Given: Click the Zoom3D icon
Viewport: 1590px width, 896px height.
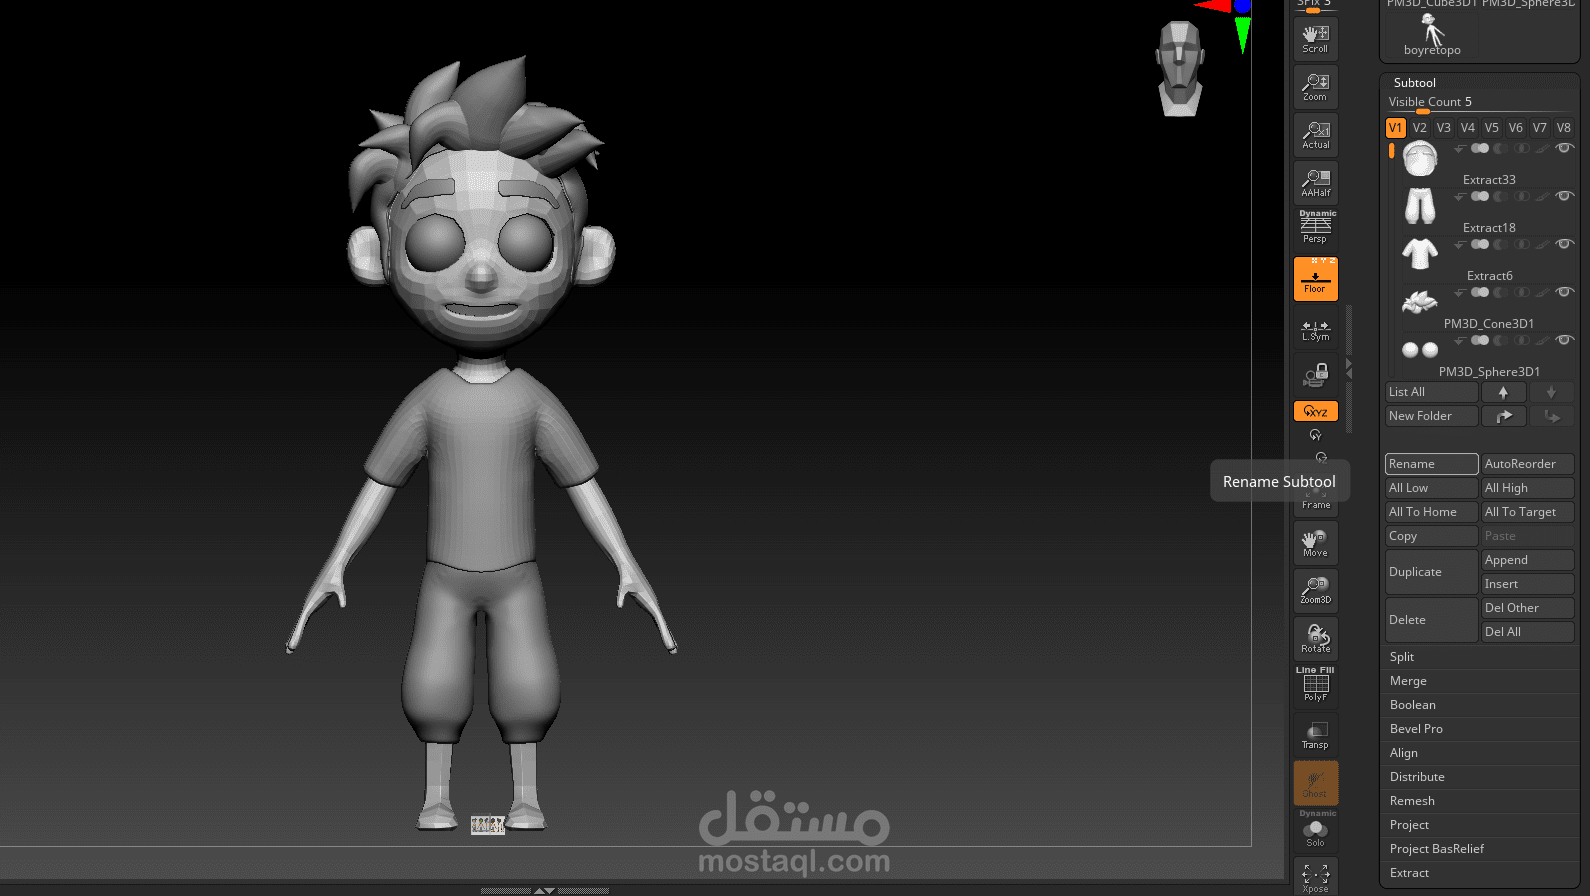Looking at the screenshot, I should point(1315,591).
